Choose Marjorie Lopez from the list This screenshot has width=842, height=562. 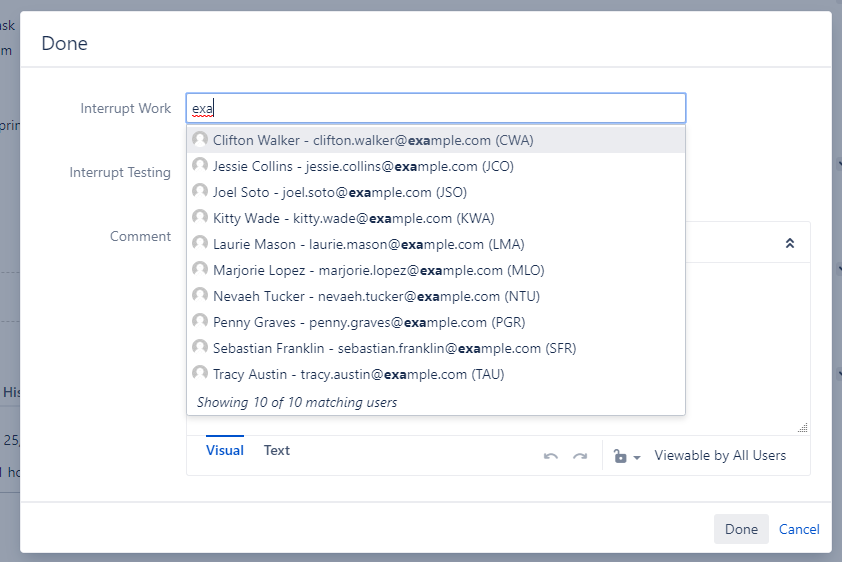(x=435, y=270)
